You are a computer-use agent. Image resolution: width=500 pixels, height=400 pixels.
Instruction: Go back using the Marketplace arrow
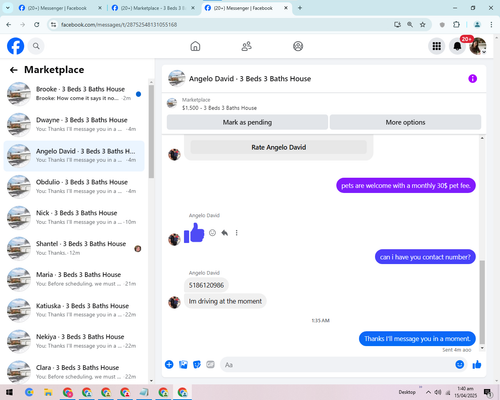click(14, 70)
